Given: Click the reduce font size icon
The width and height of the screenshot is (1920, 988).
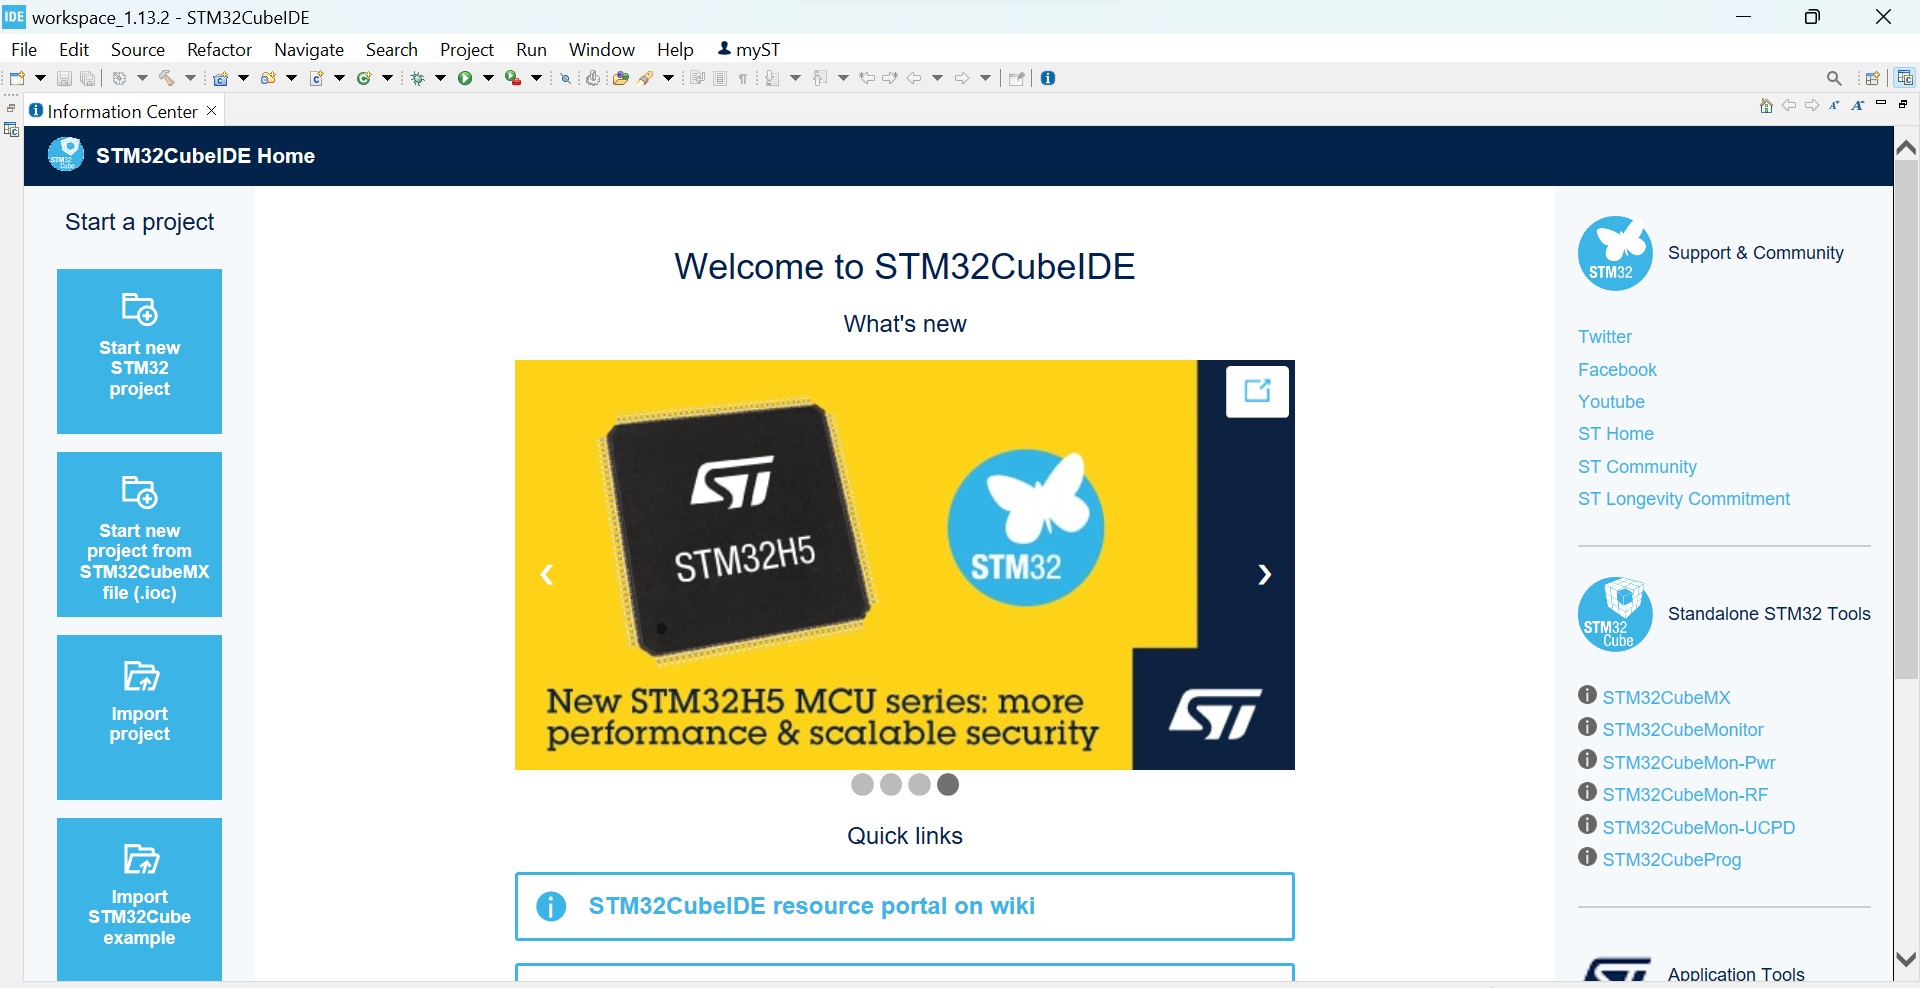Looking at the screenshot, I should (x=1835, y=105).
